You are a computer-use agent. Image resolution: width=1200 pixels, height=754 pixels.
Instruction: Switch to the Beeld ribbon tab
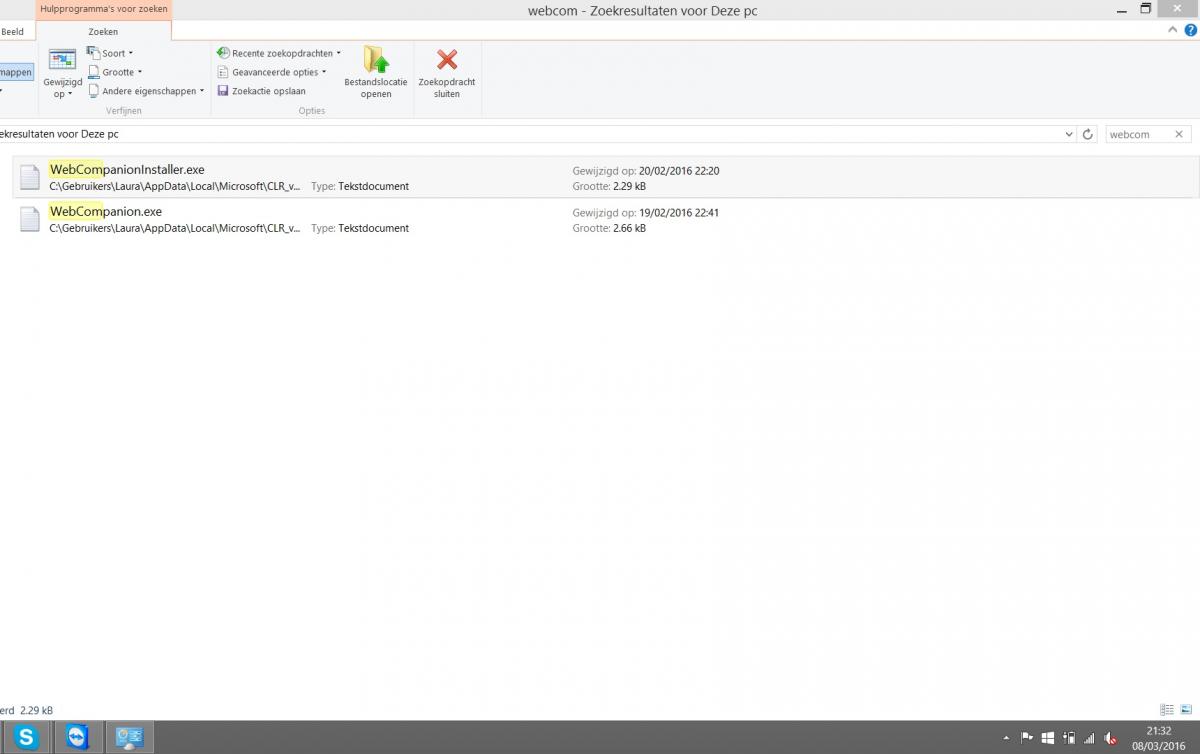pyautogui.click(x=12, y=32)
